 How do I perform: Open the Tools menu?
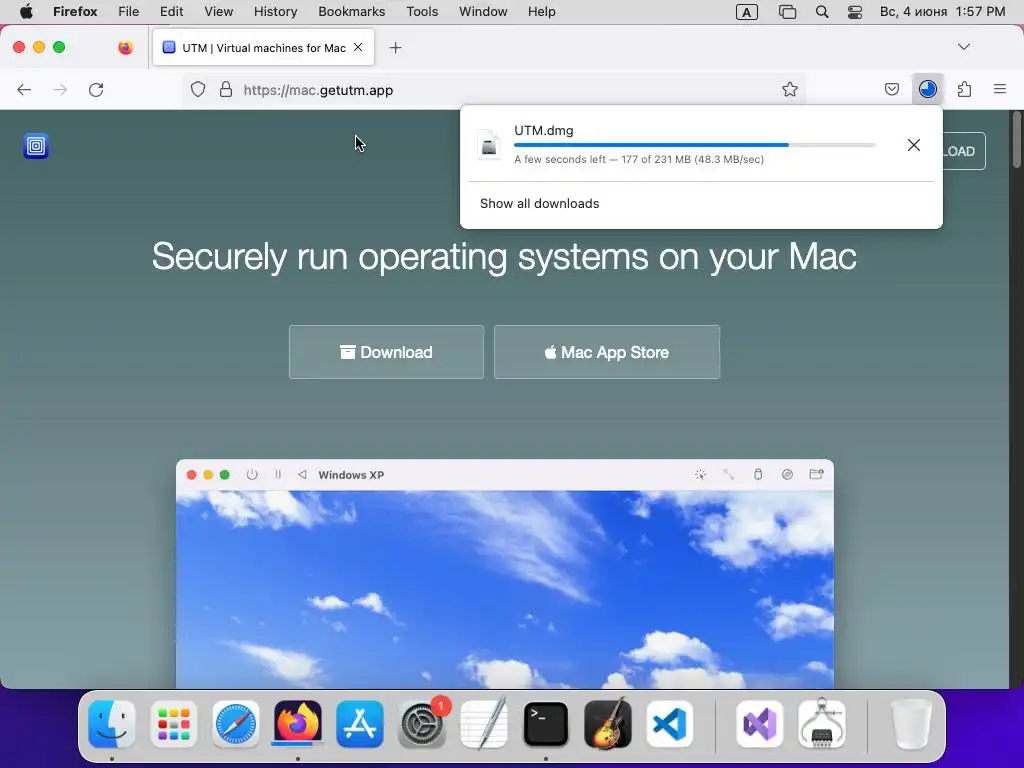[x=423, y=12]
